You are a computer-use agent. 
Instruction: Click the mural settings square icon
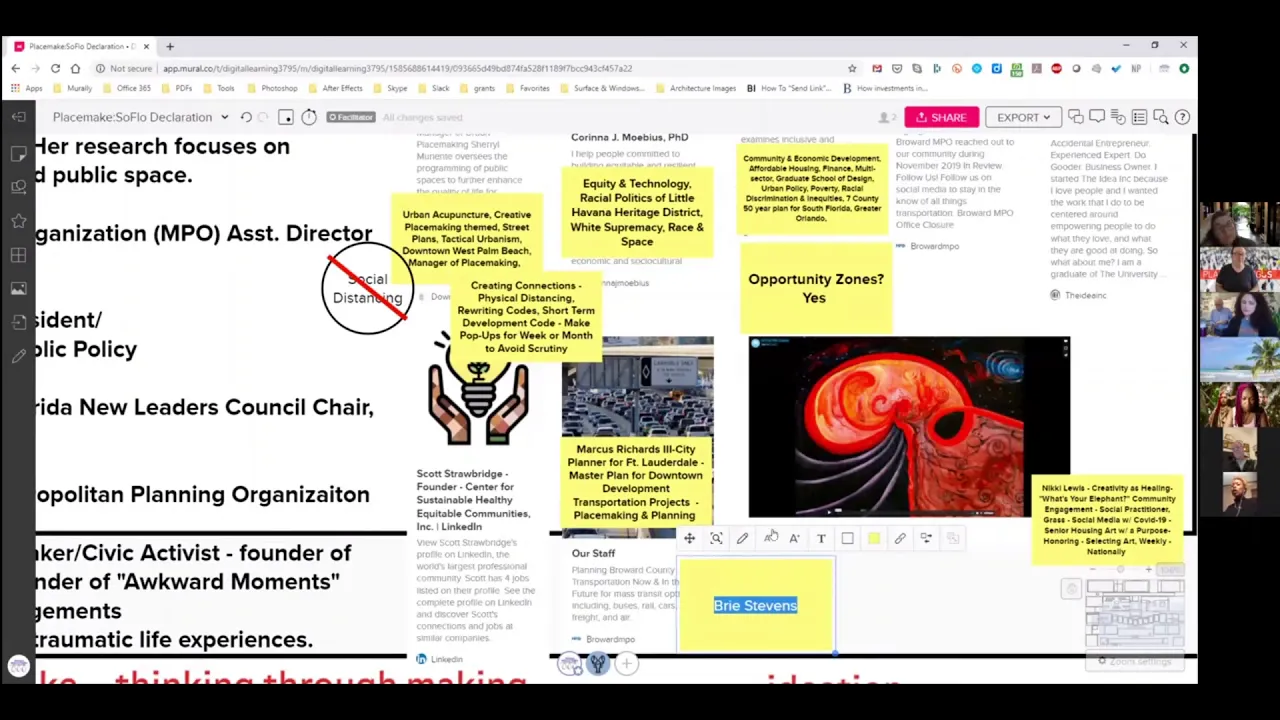286,117
